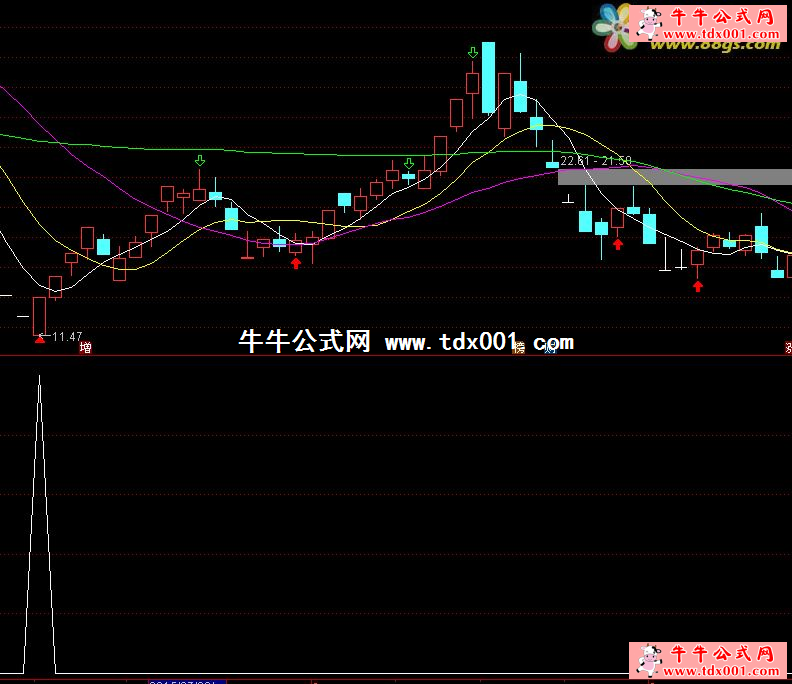792x684 pixels.
Task: Select the 11.47 lowest price label
Action: (67, 336)
